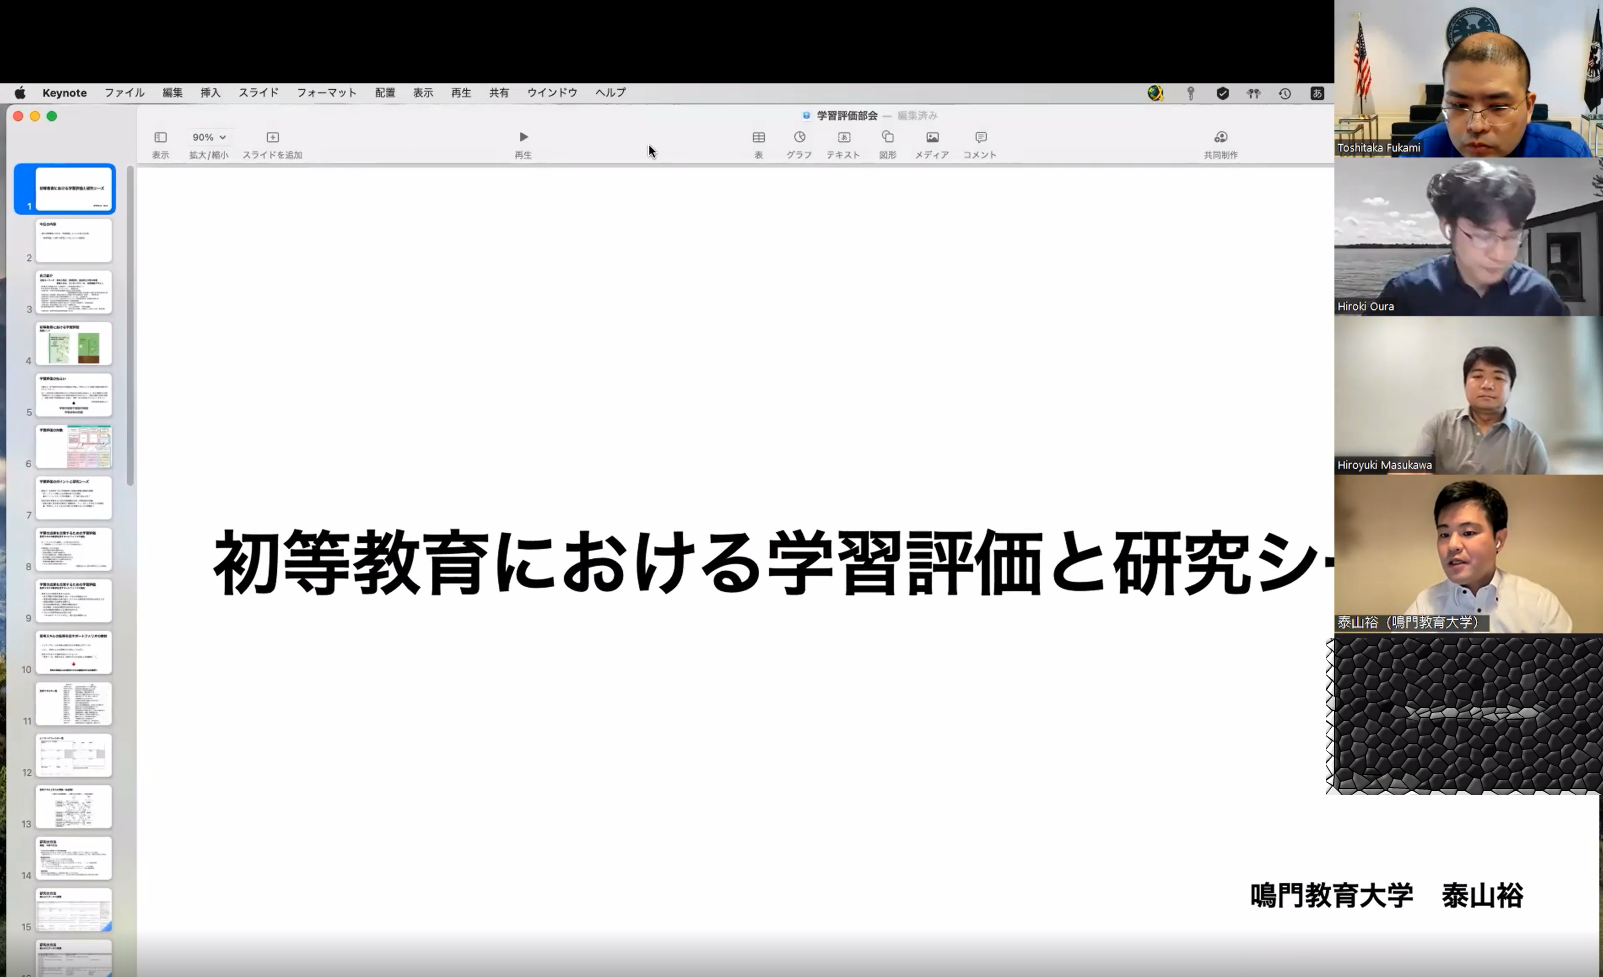
Task: Open the ファイル menu in menu bar
Action: point(124,93)
